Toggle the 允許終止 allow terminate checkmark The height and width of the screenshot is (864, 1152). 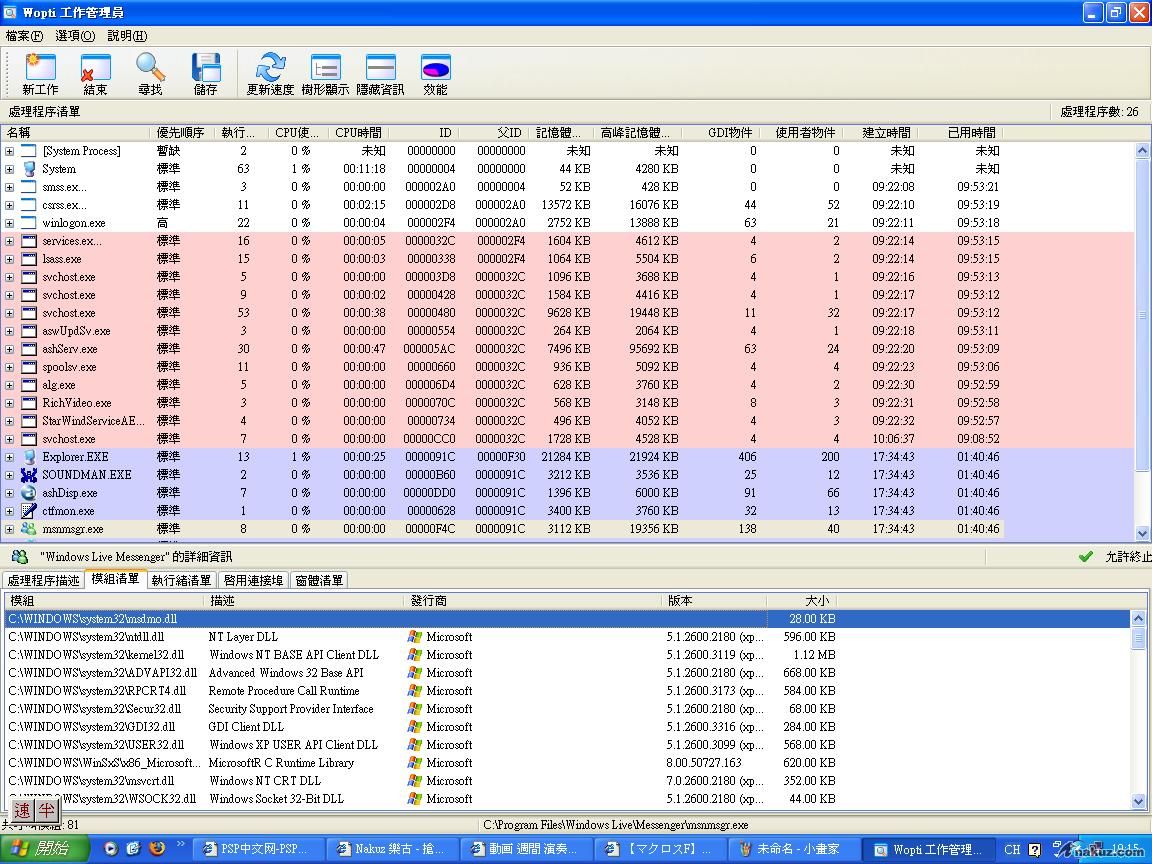click(1085, 556)
